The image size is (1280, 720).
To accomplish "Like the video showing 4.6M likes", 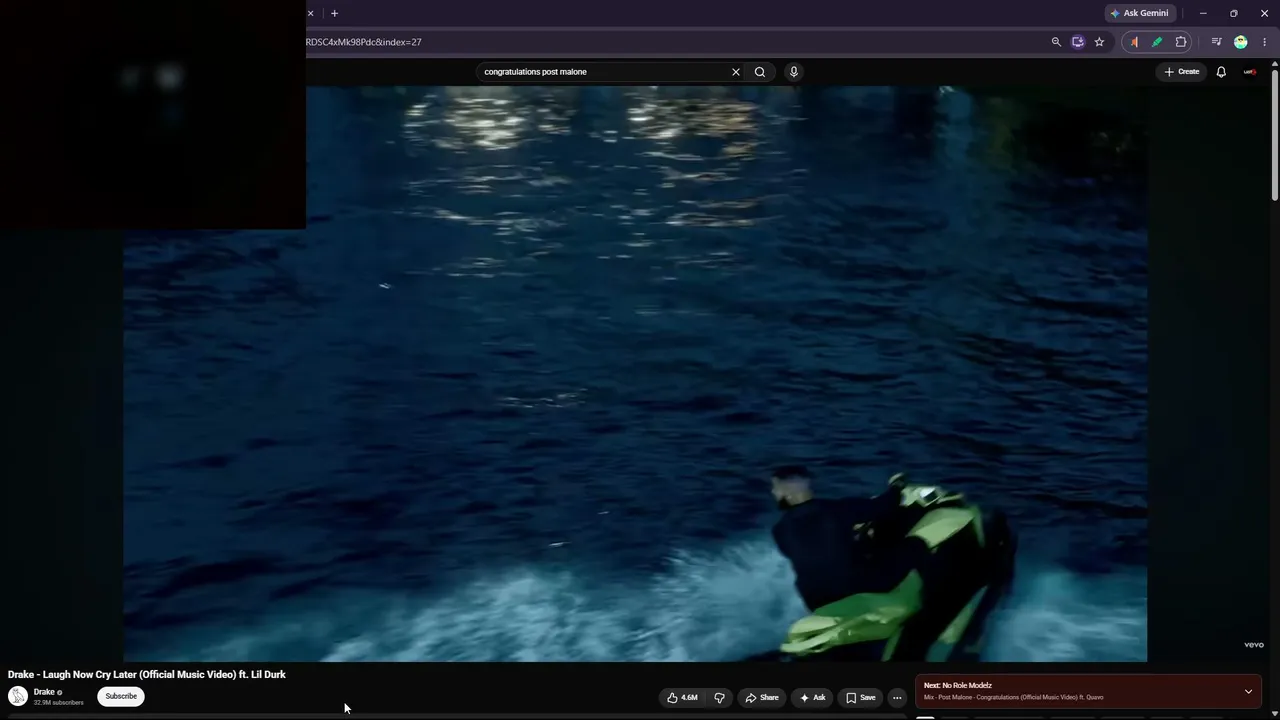I will (x=683, y=698).
